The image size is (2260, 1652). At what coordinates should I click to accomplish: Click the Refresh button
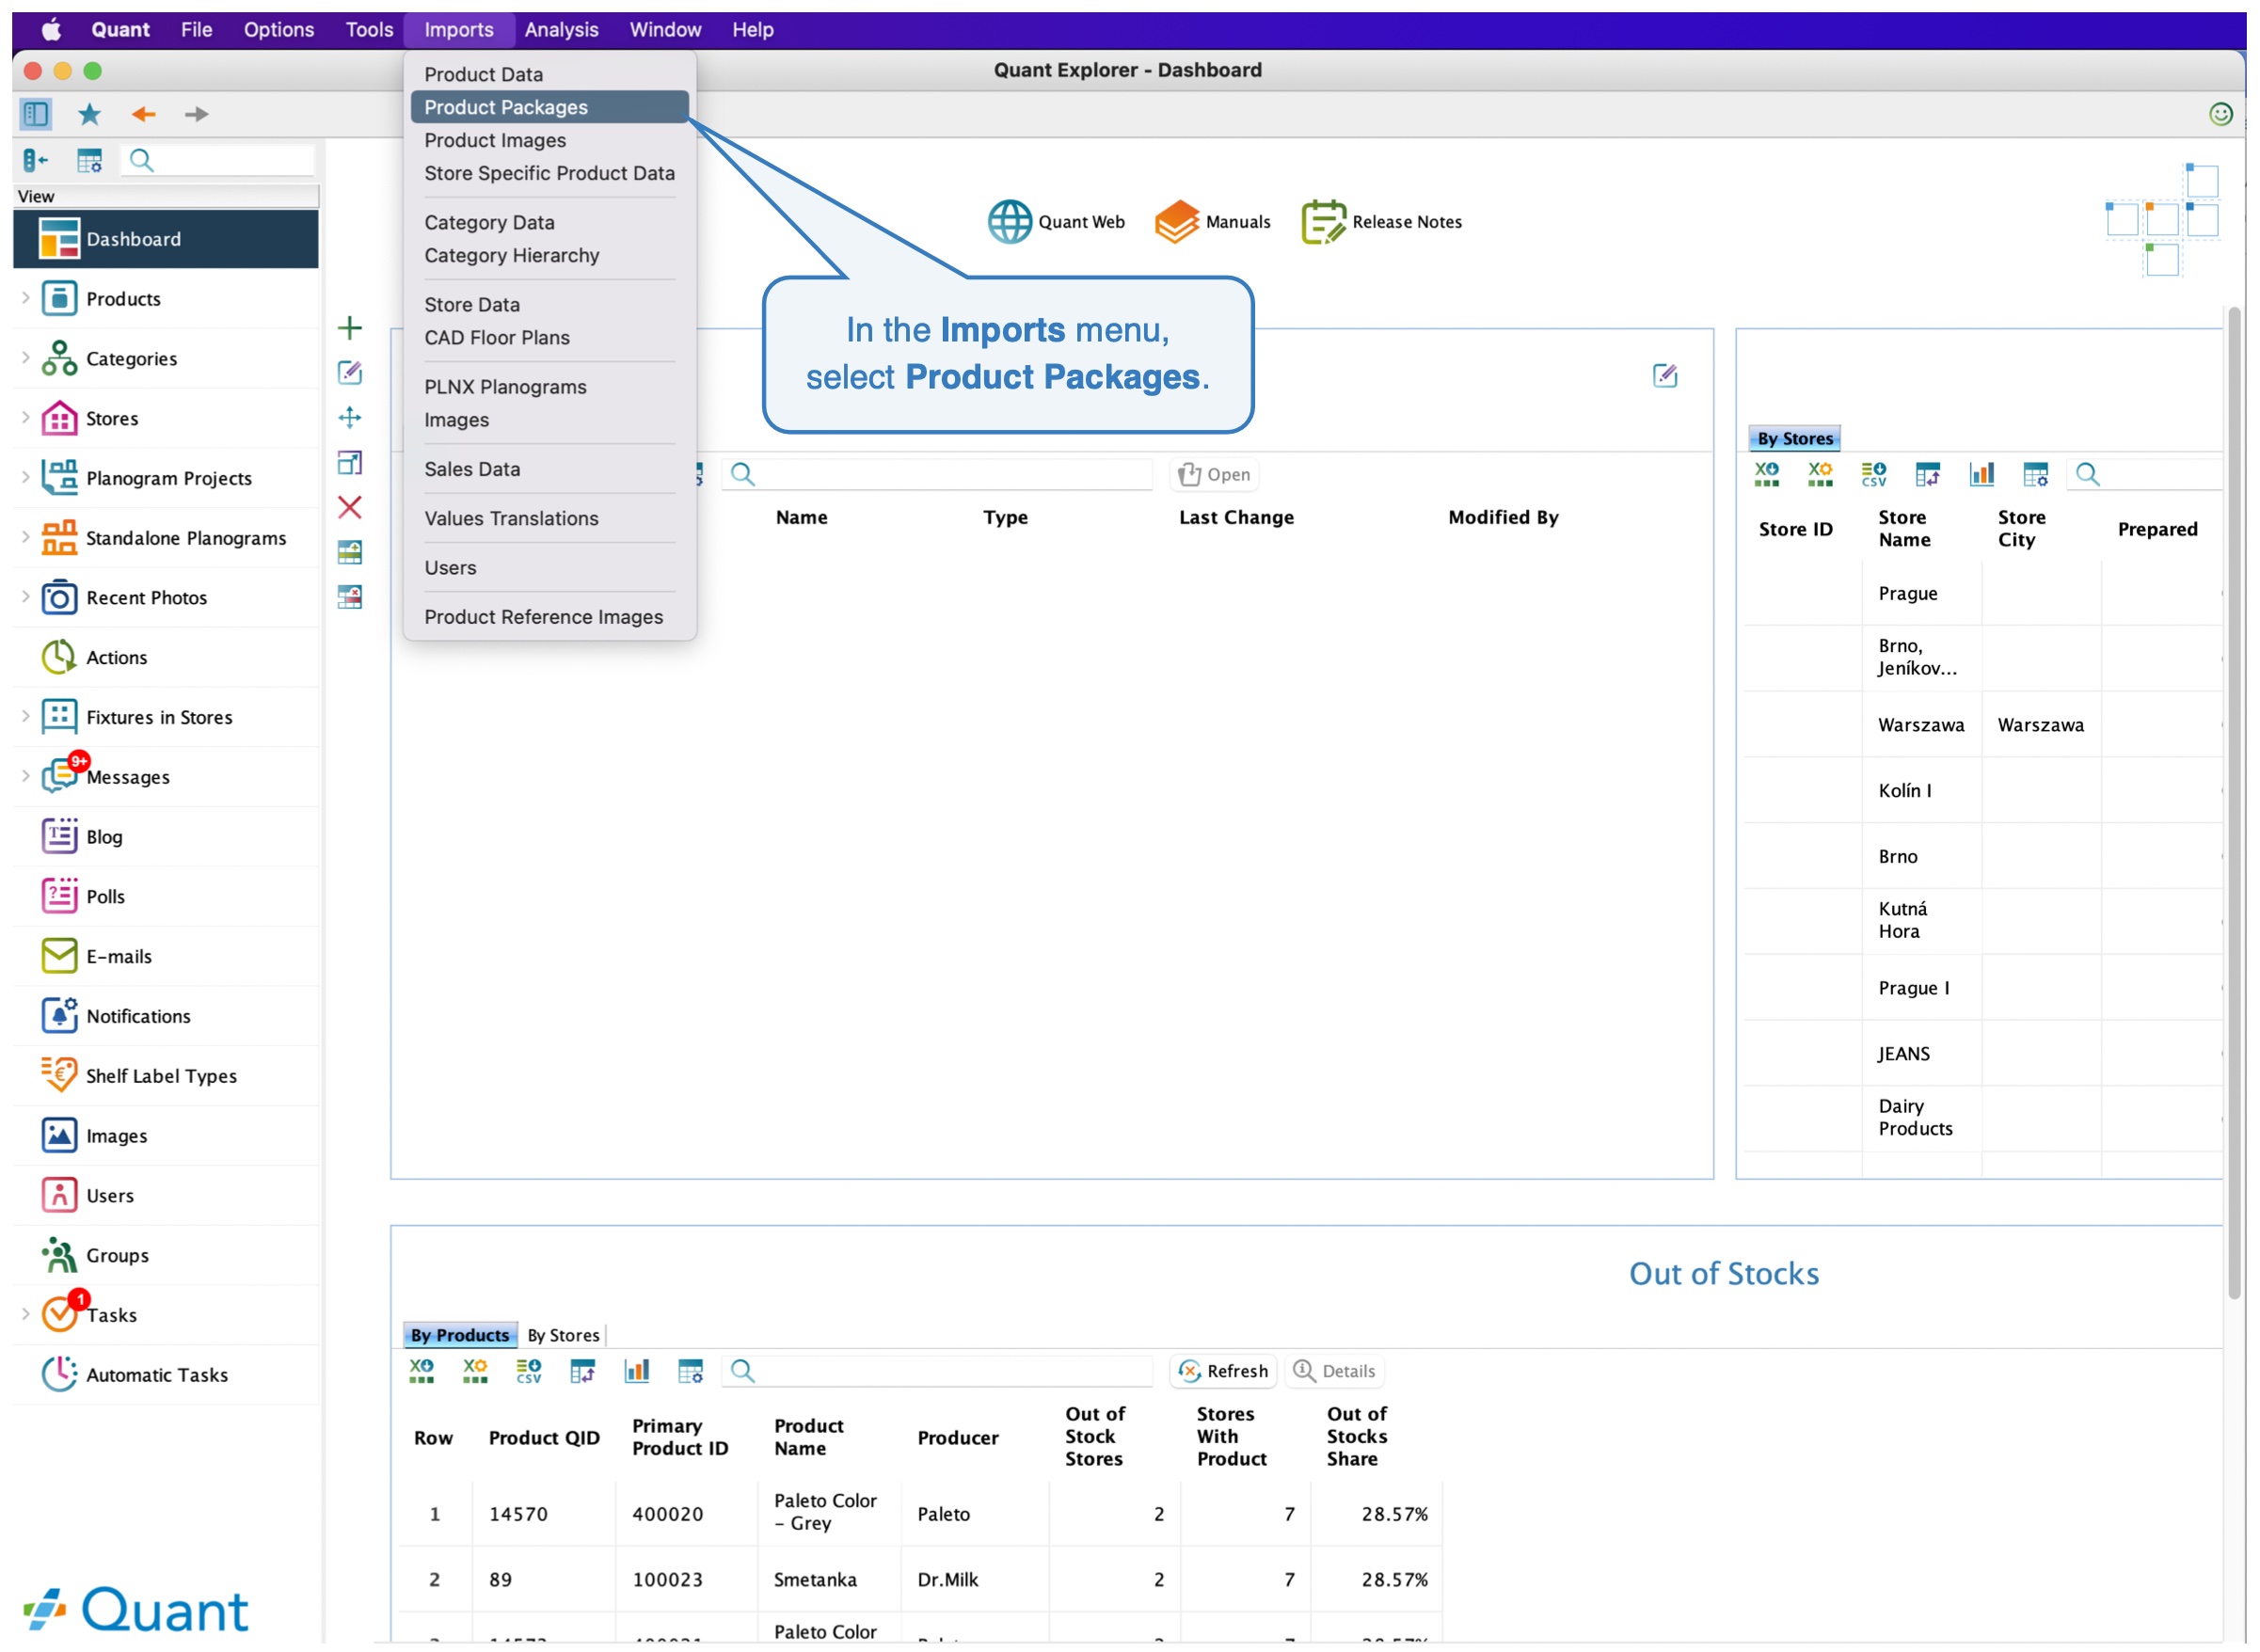click(1223, 1371)
